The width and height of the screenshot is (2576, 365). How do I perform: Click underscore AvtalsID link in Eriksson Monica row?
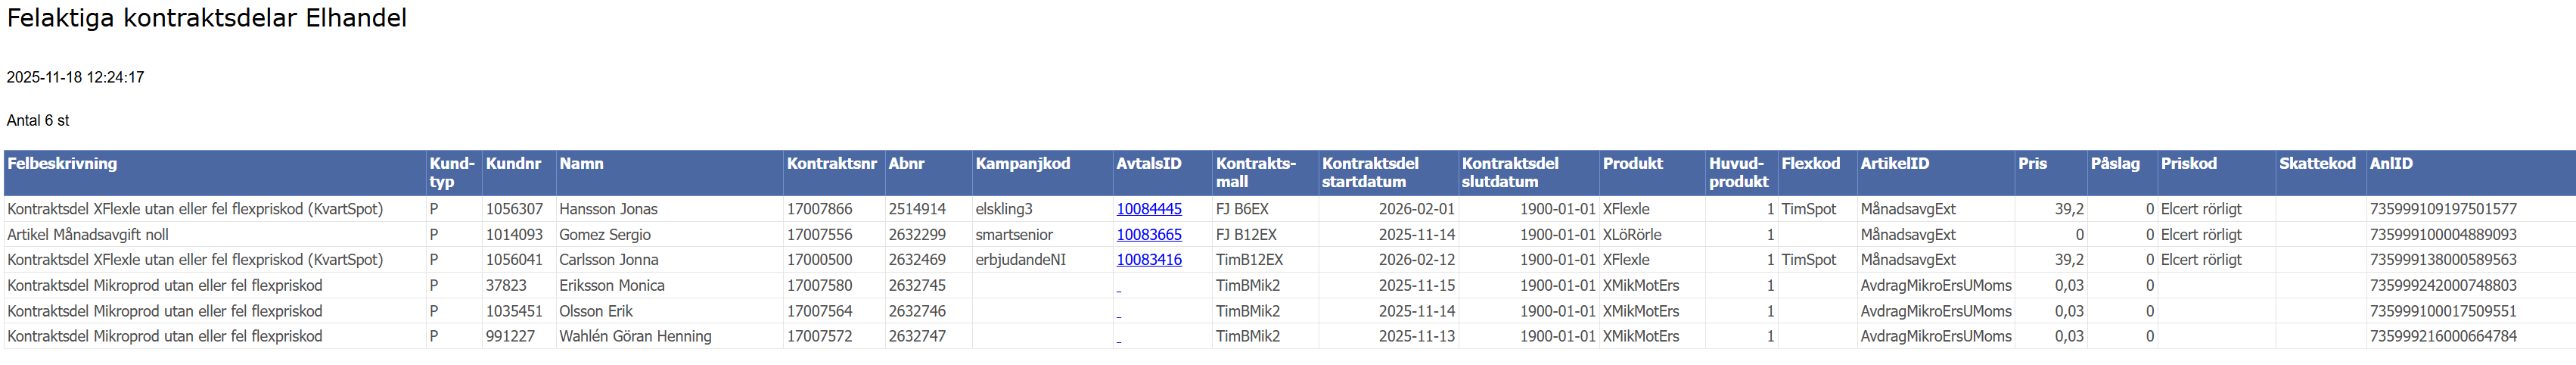[x=1119, y=288]
